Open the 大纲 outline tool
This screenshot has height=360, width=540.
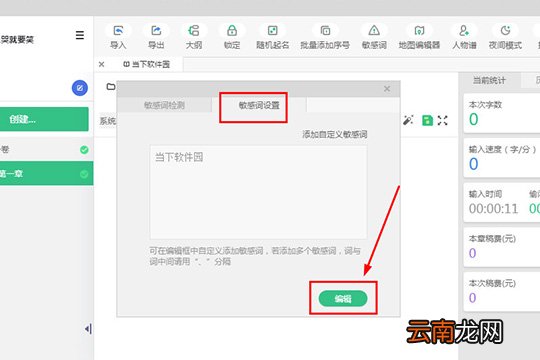pos(194,37)
